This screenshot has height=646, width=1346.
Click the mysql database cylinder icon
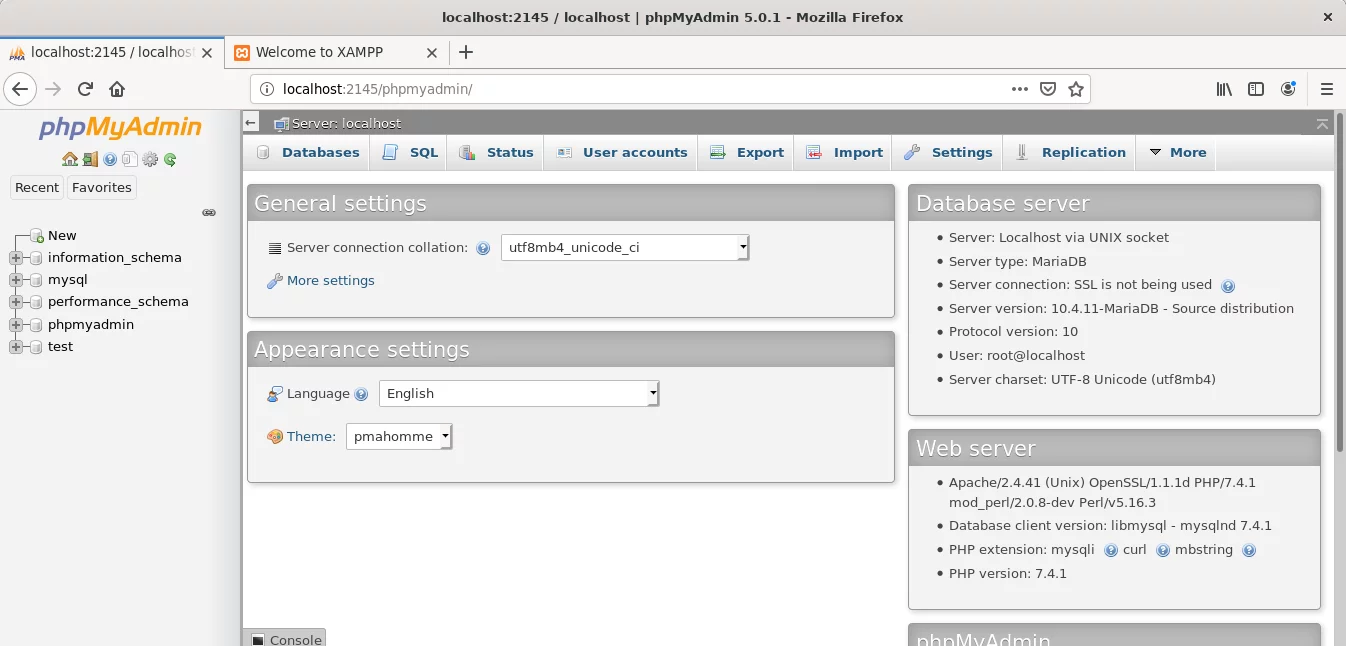click(x=37, y=280)
